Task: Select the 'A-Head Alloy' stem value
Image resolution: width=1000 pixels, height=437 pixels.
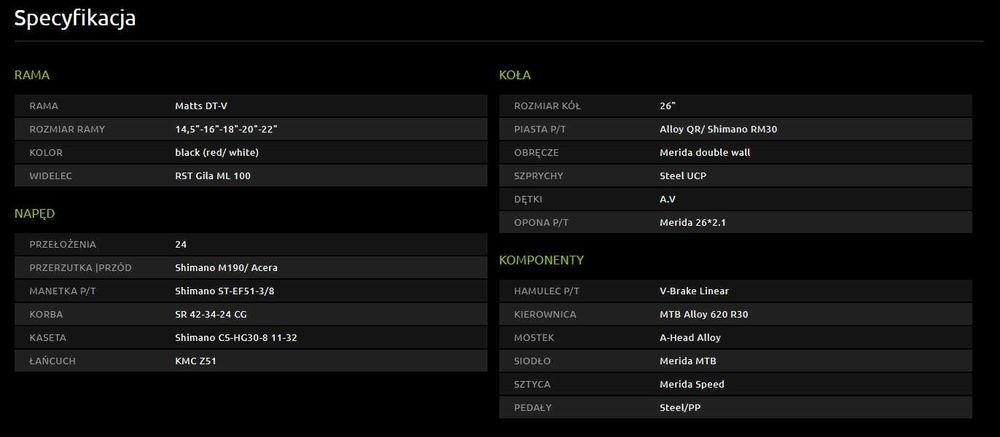Action: click(690, 337)
